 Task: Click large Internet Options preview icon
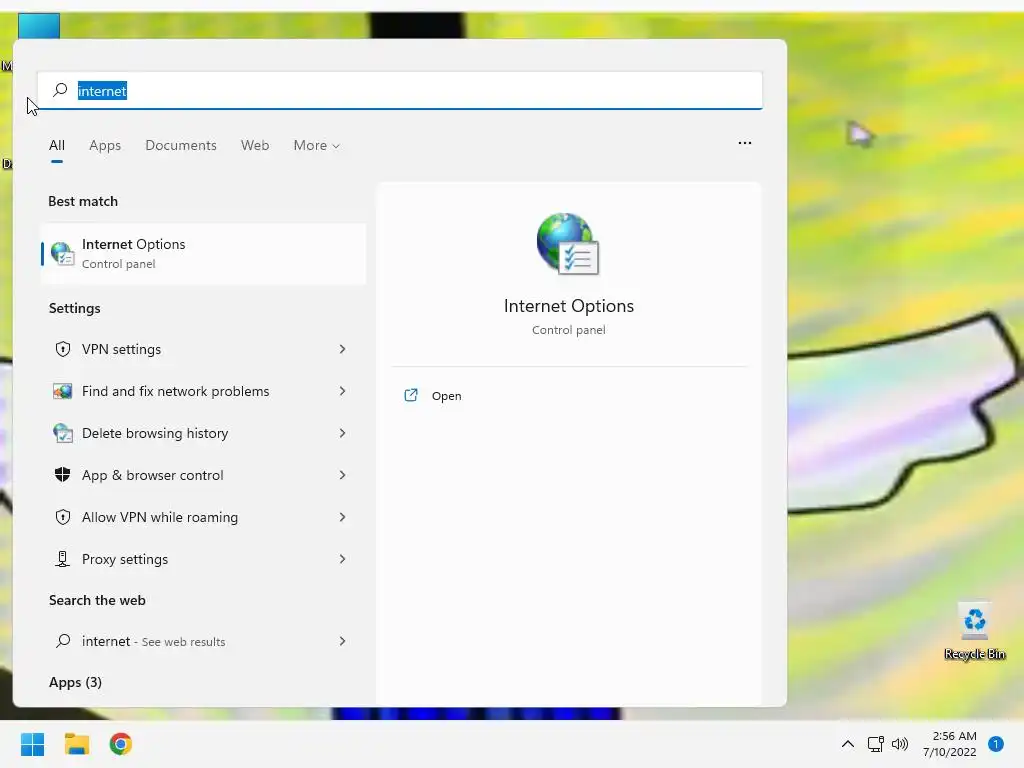click(x=568, y=244)
